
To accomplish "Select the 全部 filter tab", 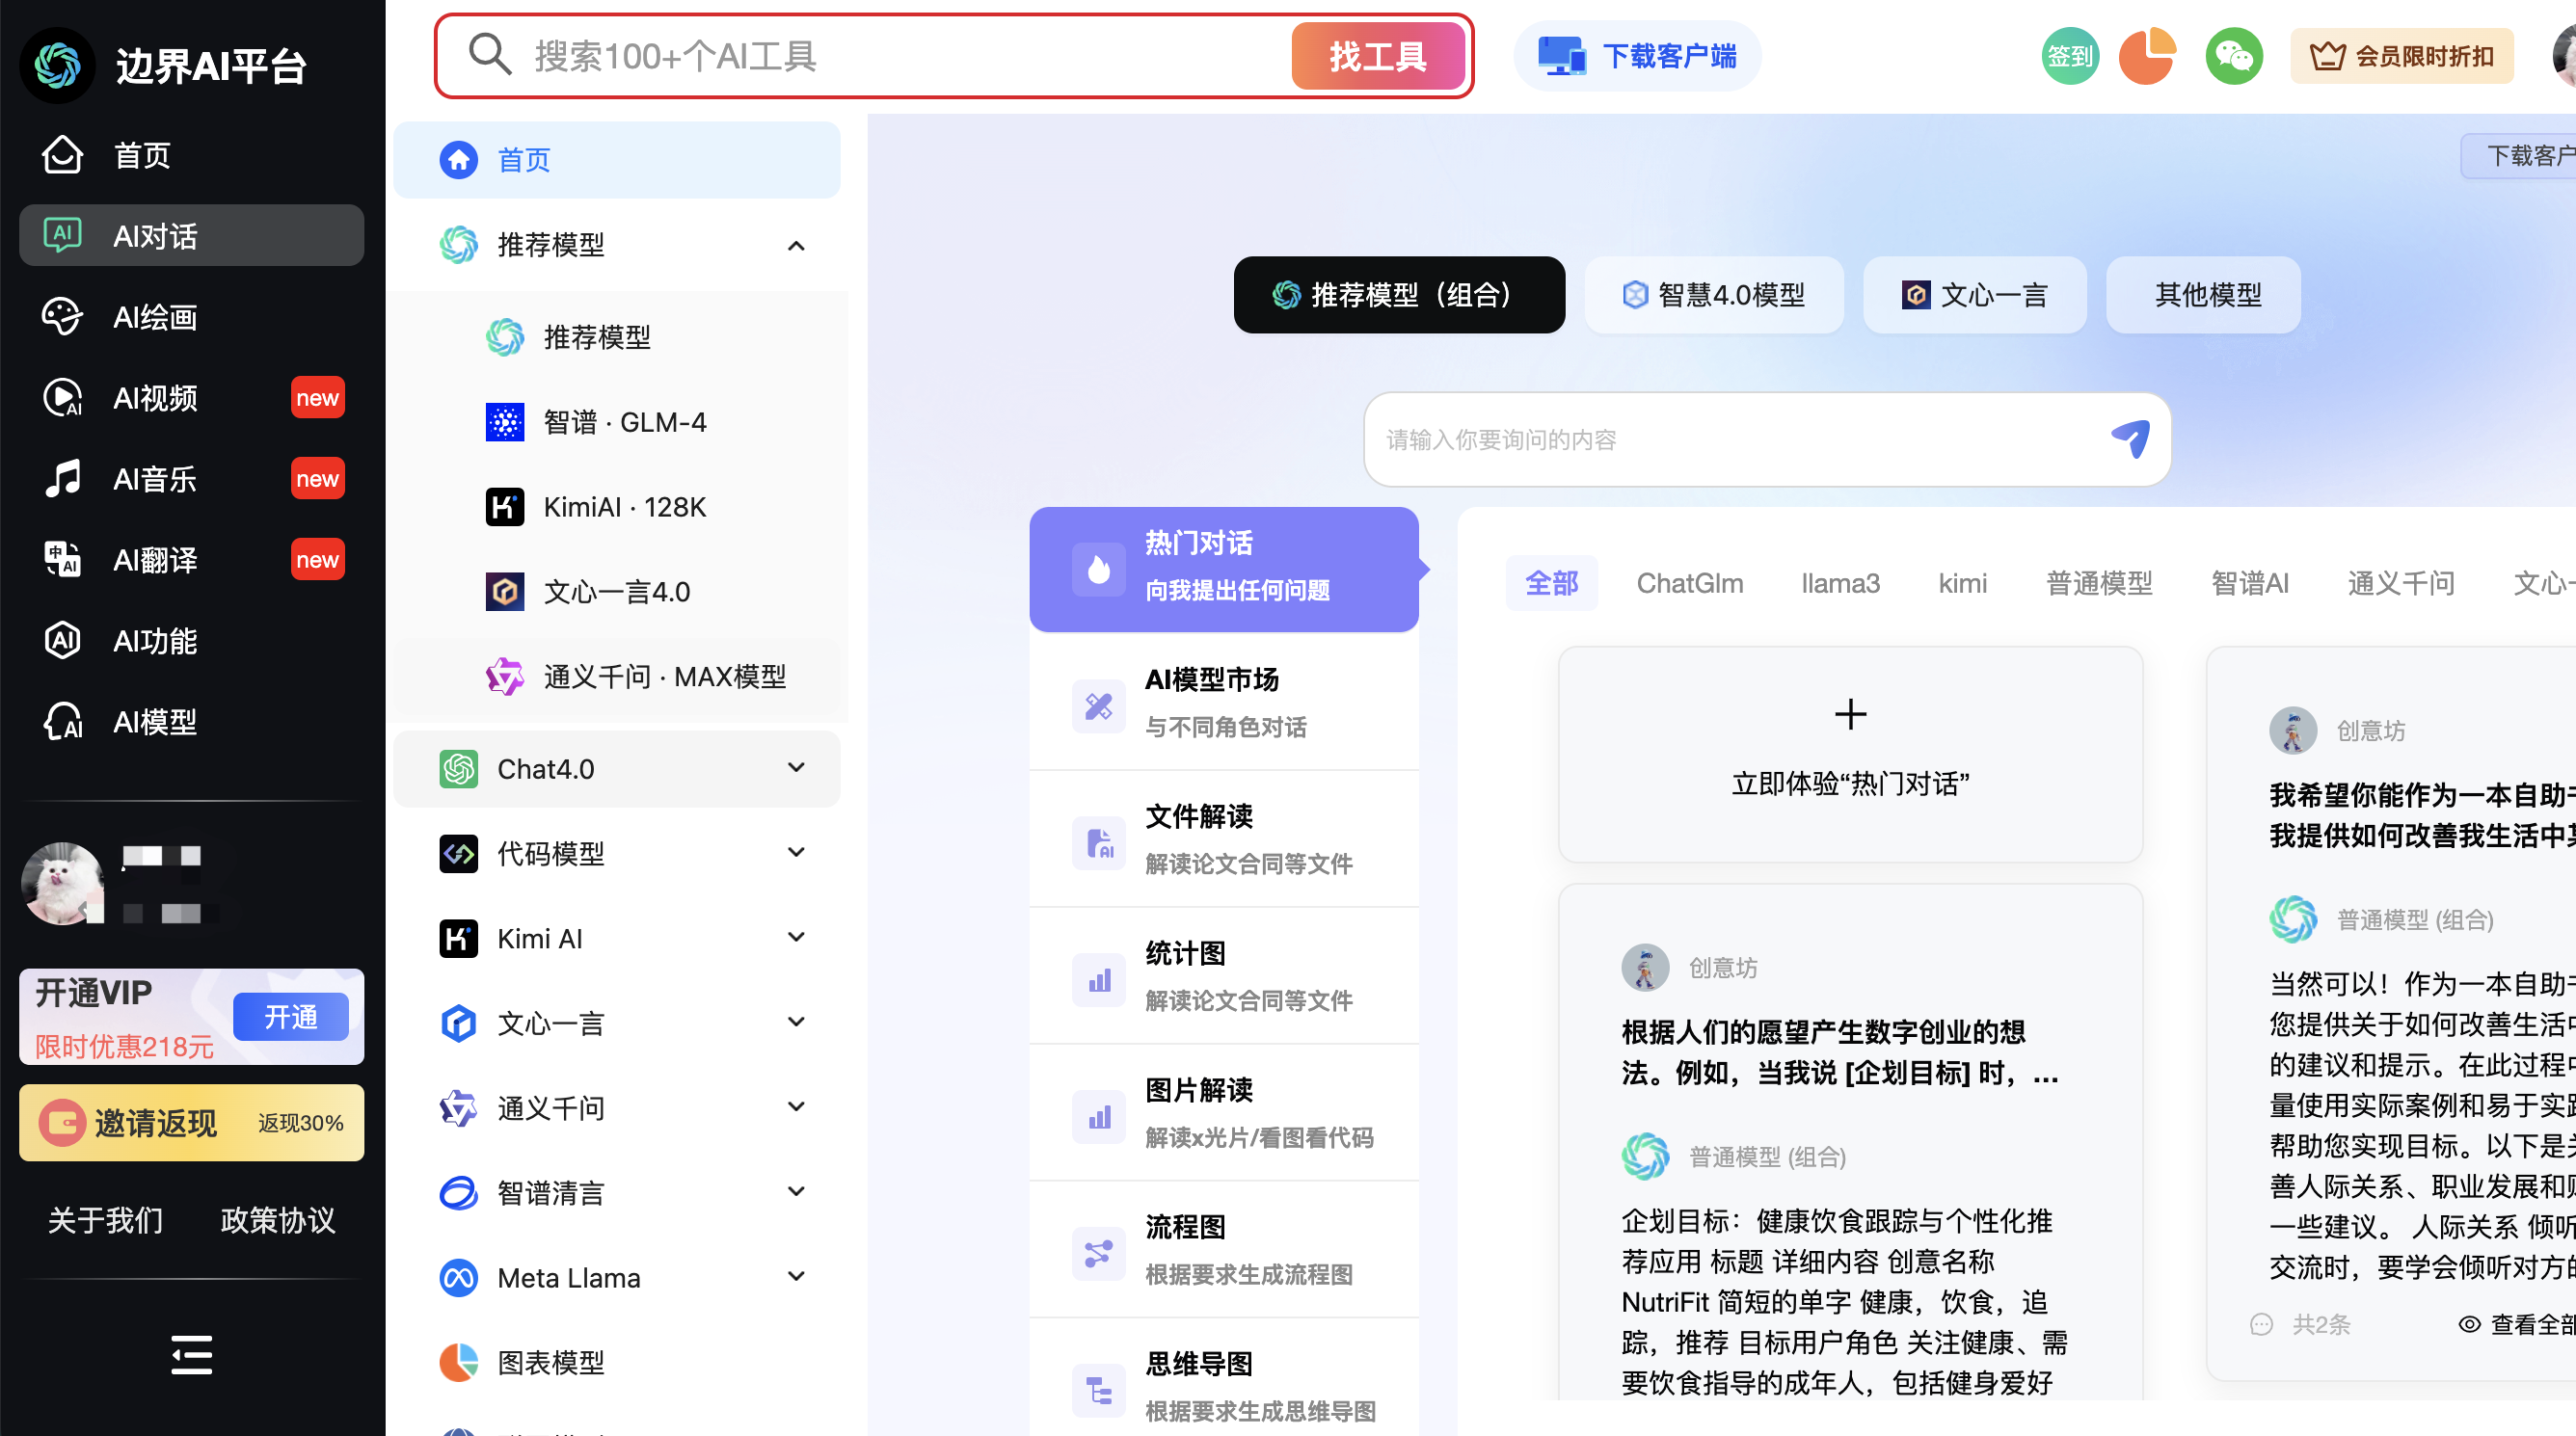I will click(x=1551, y=583).
